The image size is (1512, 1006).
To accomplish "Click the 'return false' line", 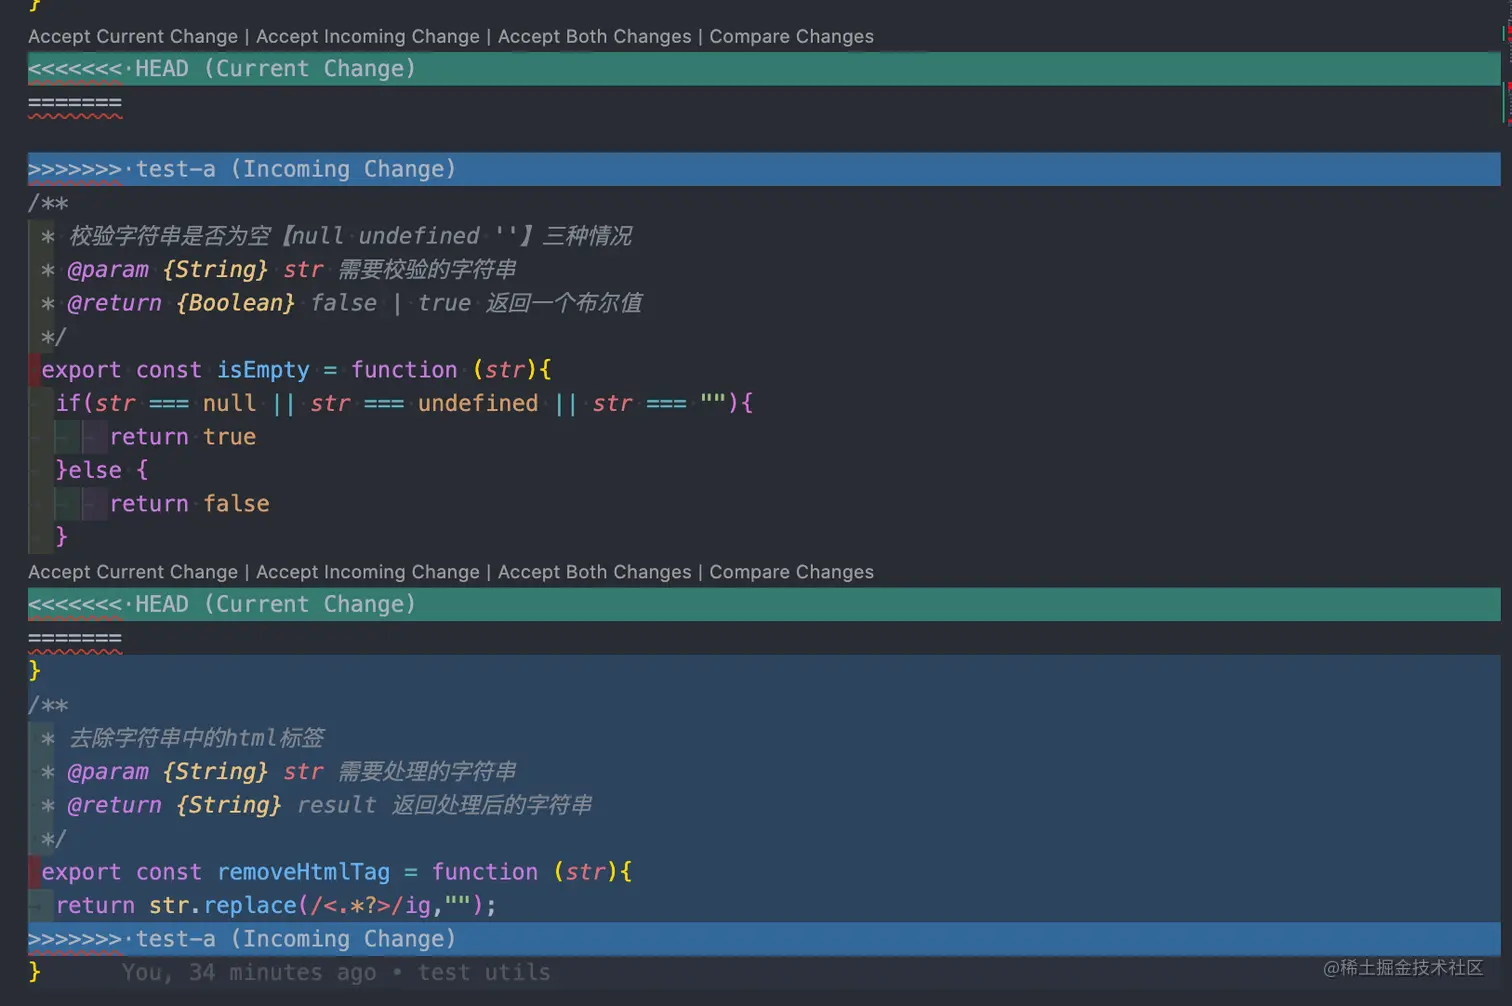I will tap(190, 504).
